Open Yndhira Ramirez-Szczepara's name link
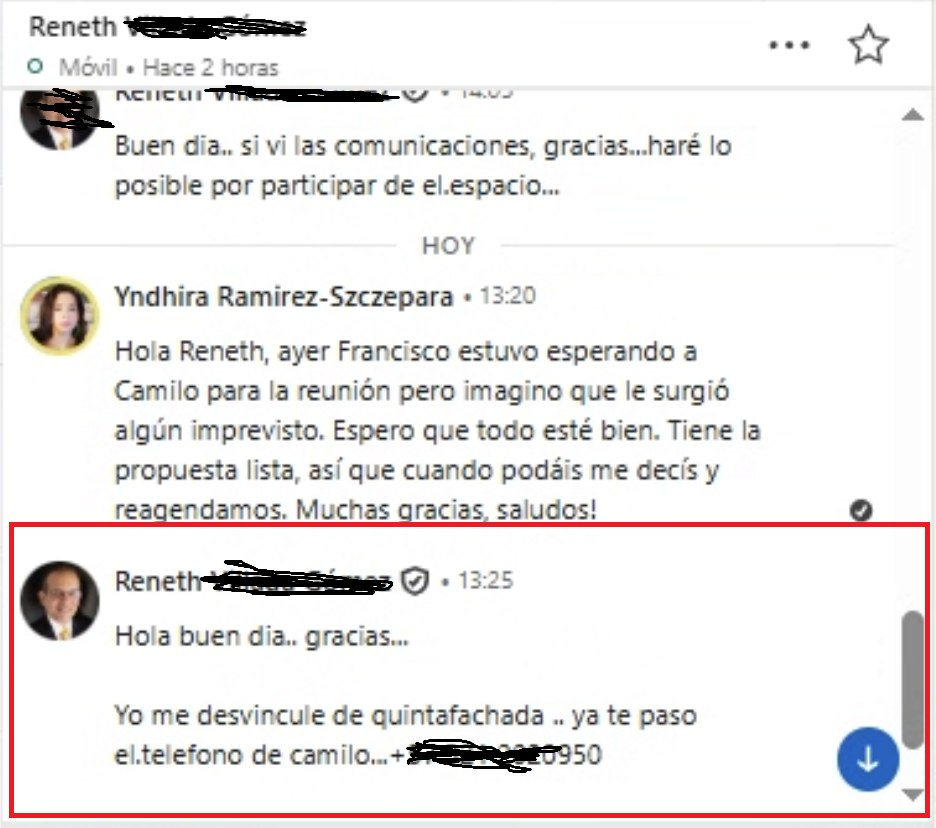 (284, 297)
